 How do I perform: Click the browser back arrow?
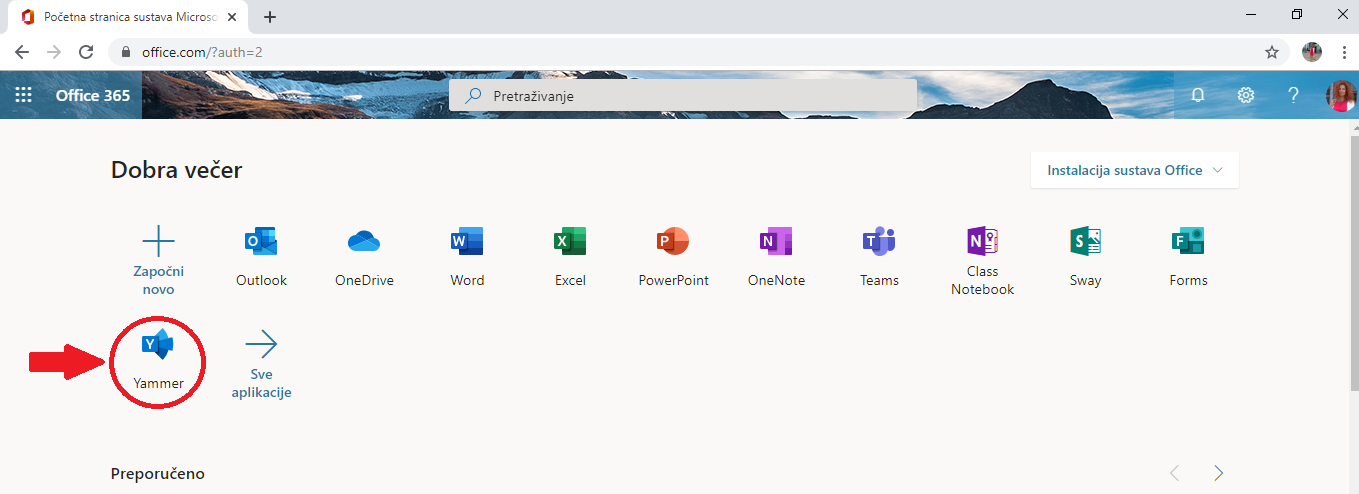pyautogui.click(x=22, y=52)
